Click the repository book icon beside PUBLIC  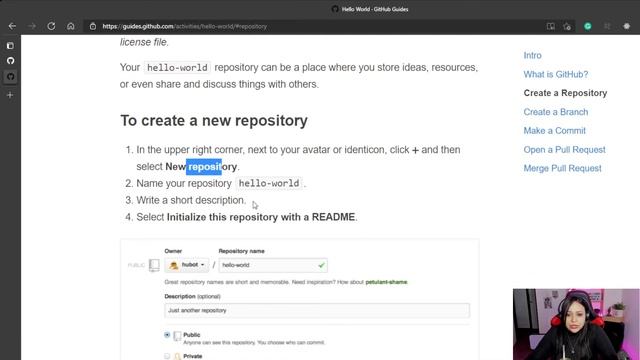point(154,265)
